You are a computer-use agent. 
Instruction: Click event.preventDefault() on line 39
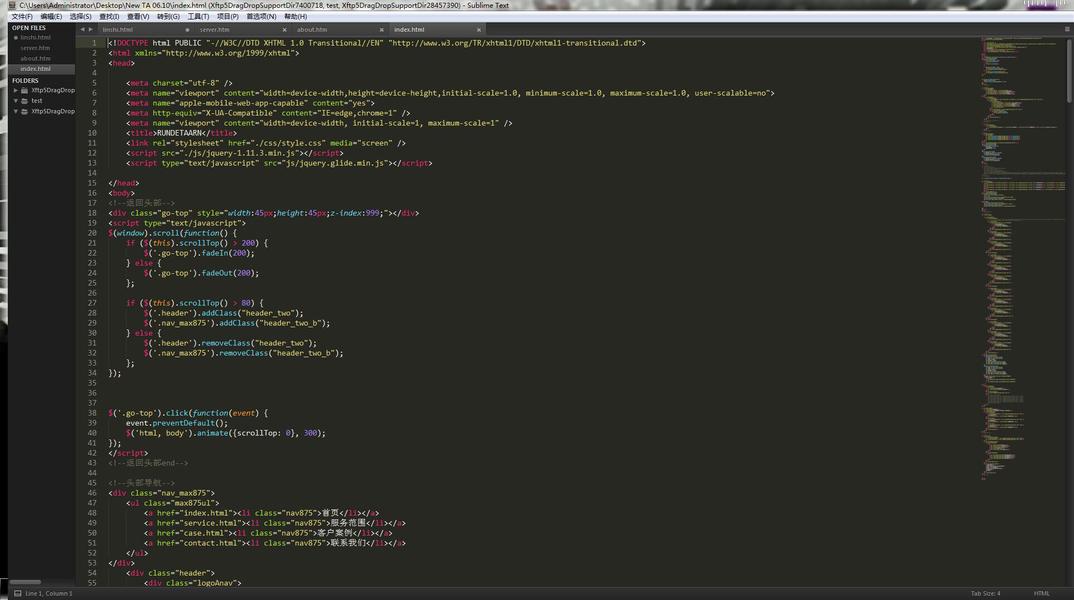(x=177, y=423)
